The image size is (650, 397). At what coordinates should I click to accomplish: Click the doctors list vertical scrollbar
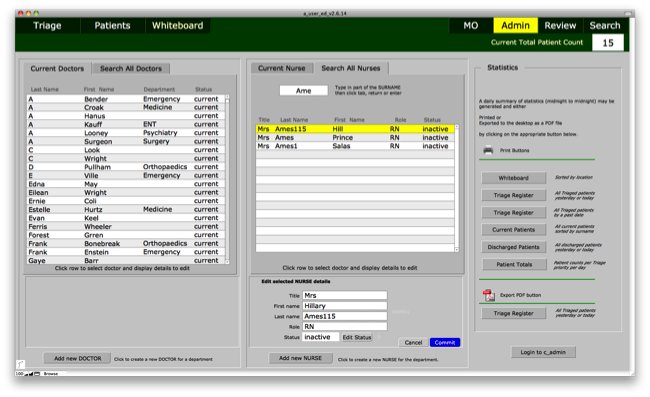point(227,179)
